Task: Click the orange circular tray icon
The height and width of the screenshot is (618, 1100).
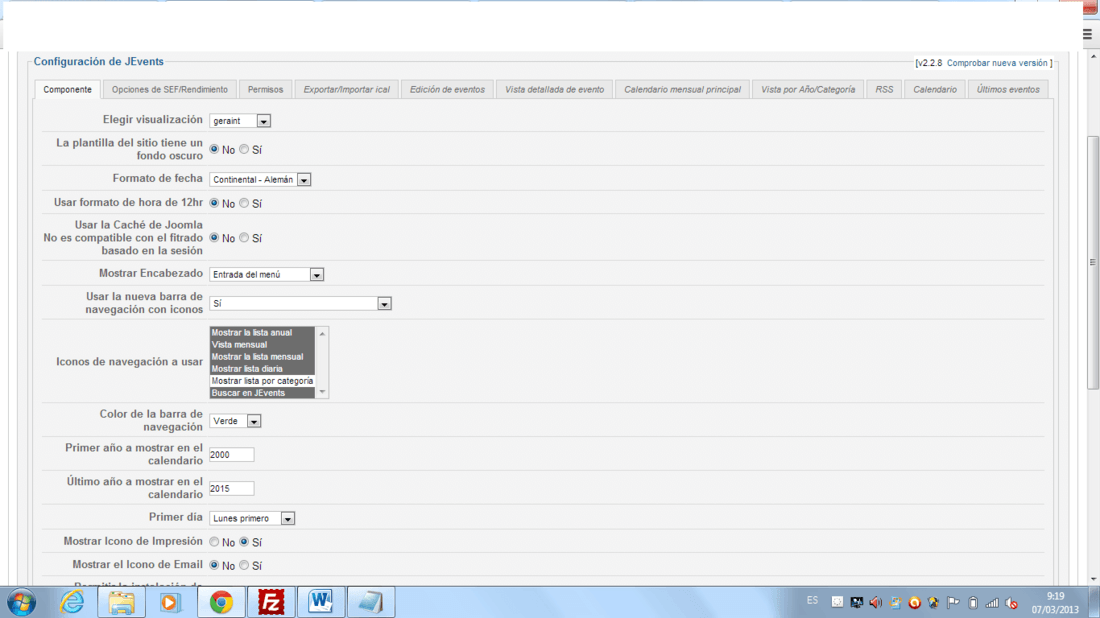Action: pyautogui.click(x=914, y=602)
